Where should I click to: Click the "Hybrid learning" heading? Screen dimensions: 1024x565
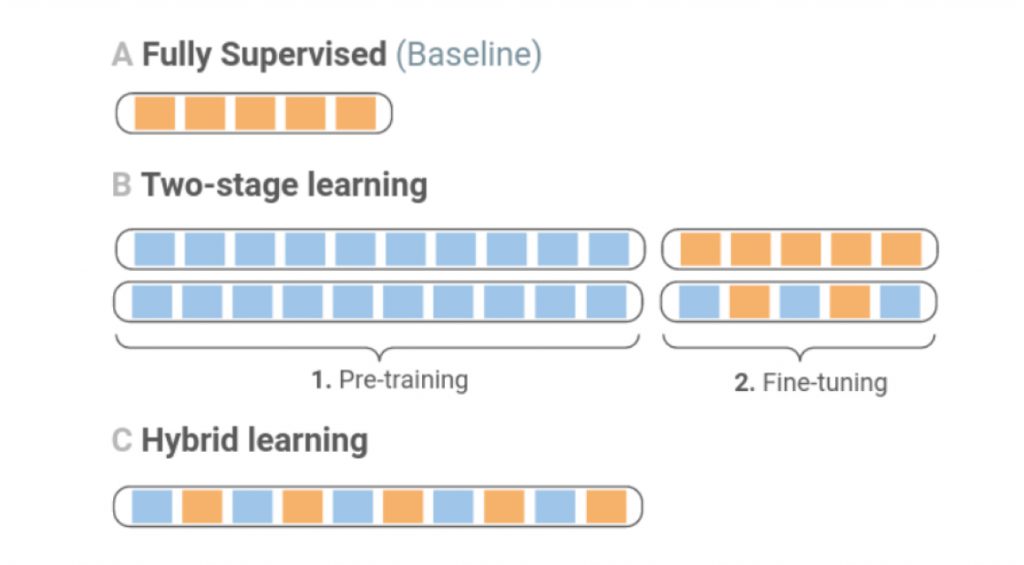point(254,440)
